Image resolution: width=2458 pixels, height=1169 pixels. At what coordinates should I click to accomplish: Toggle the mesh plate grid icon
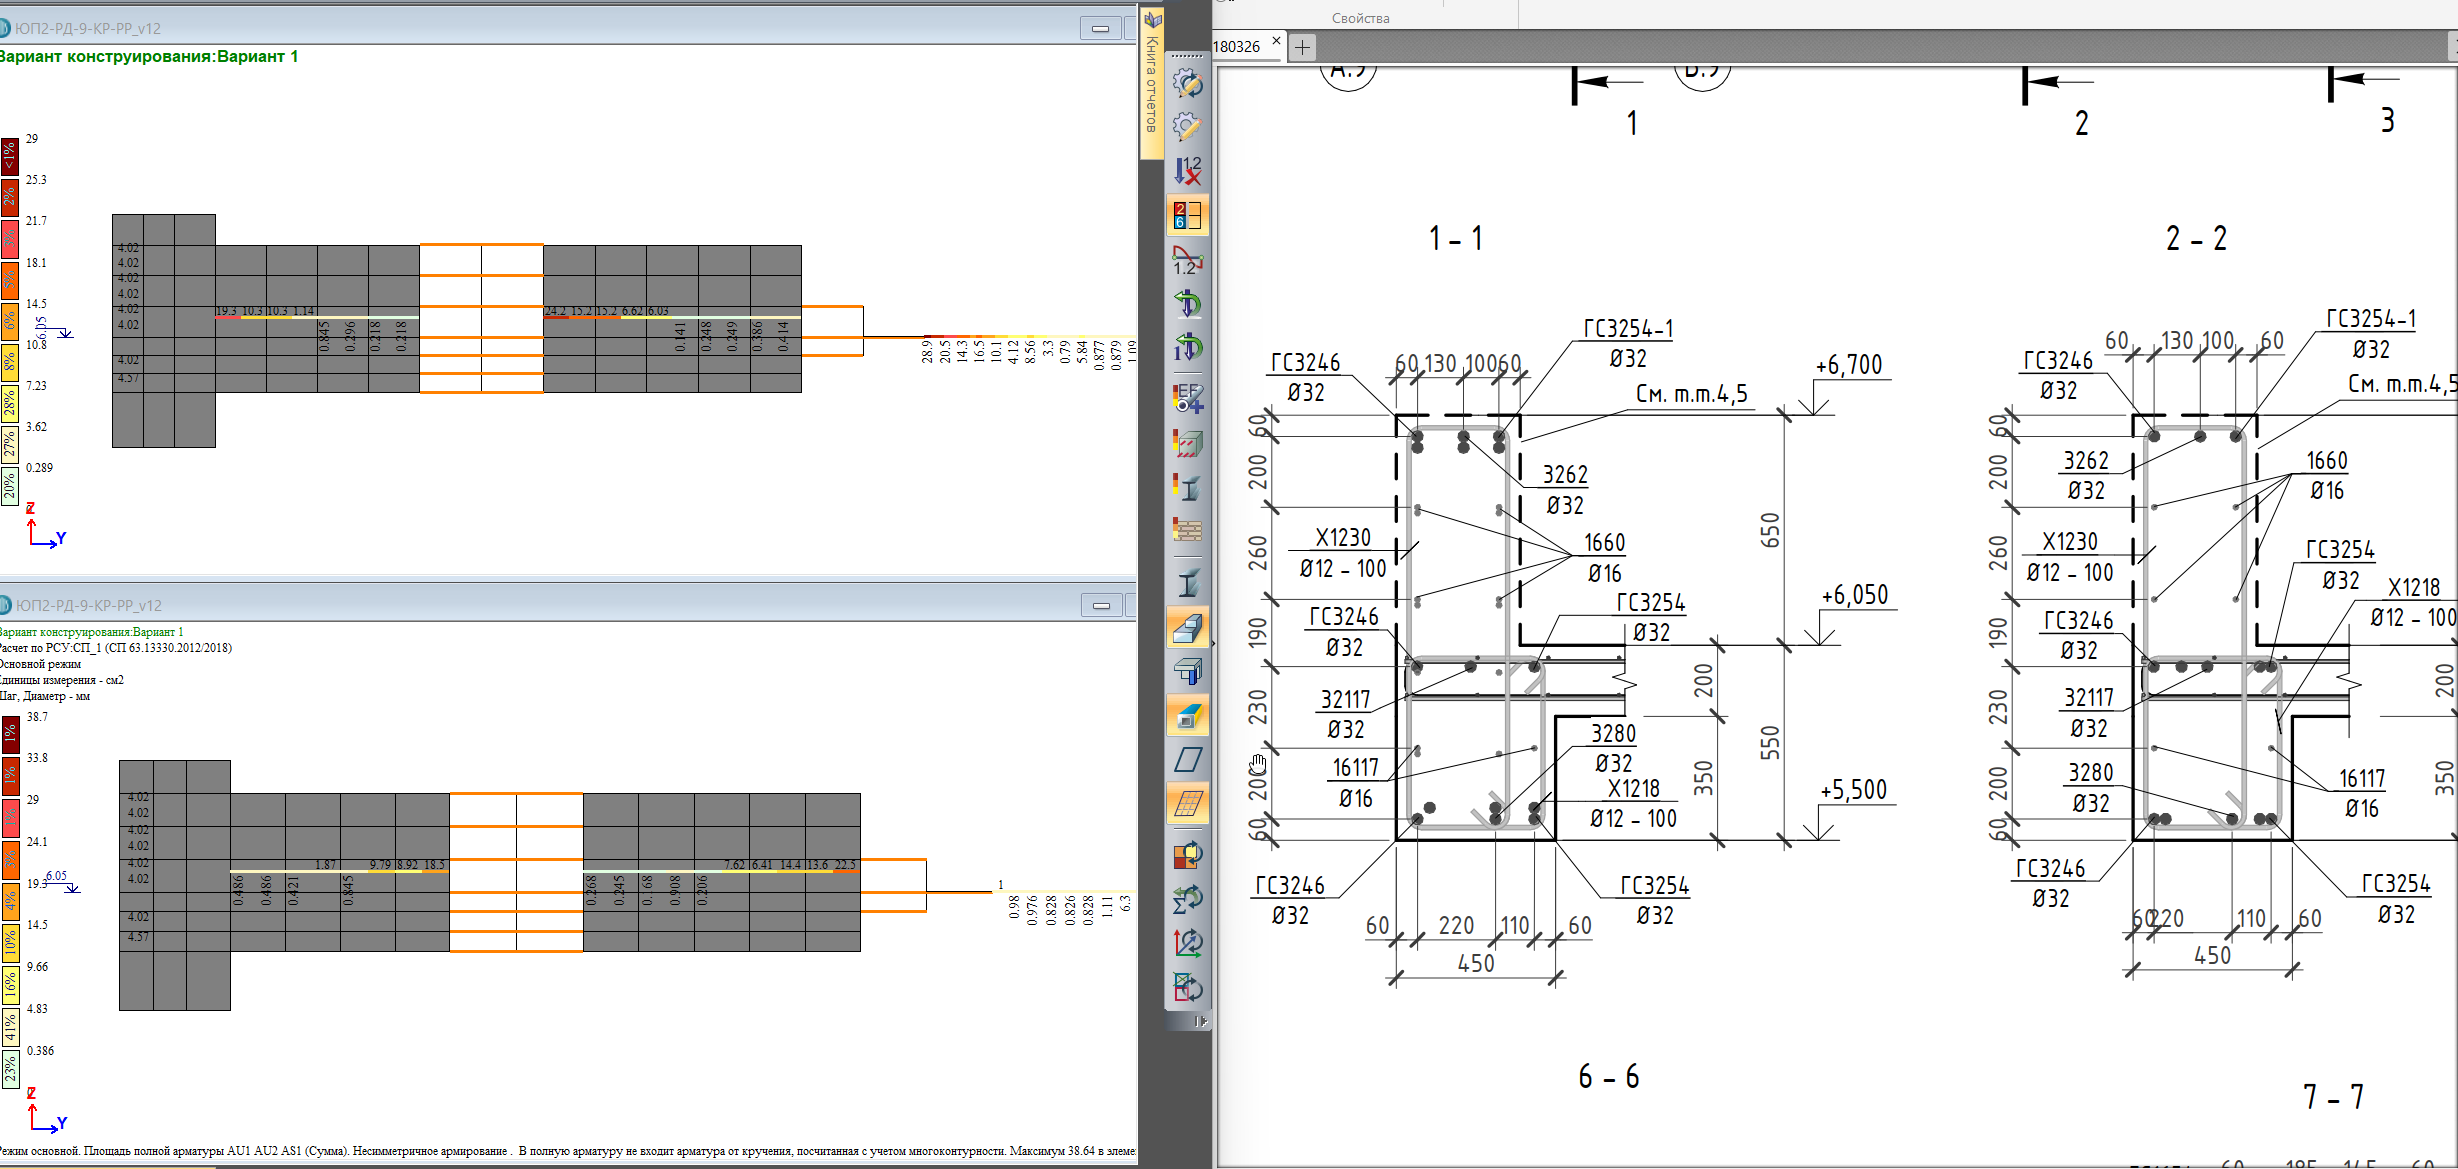pyautogui.click(x=1188, y=803)
